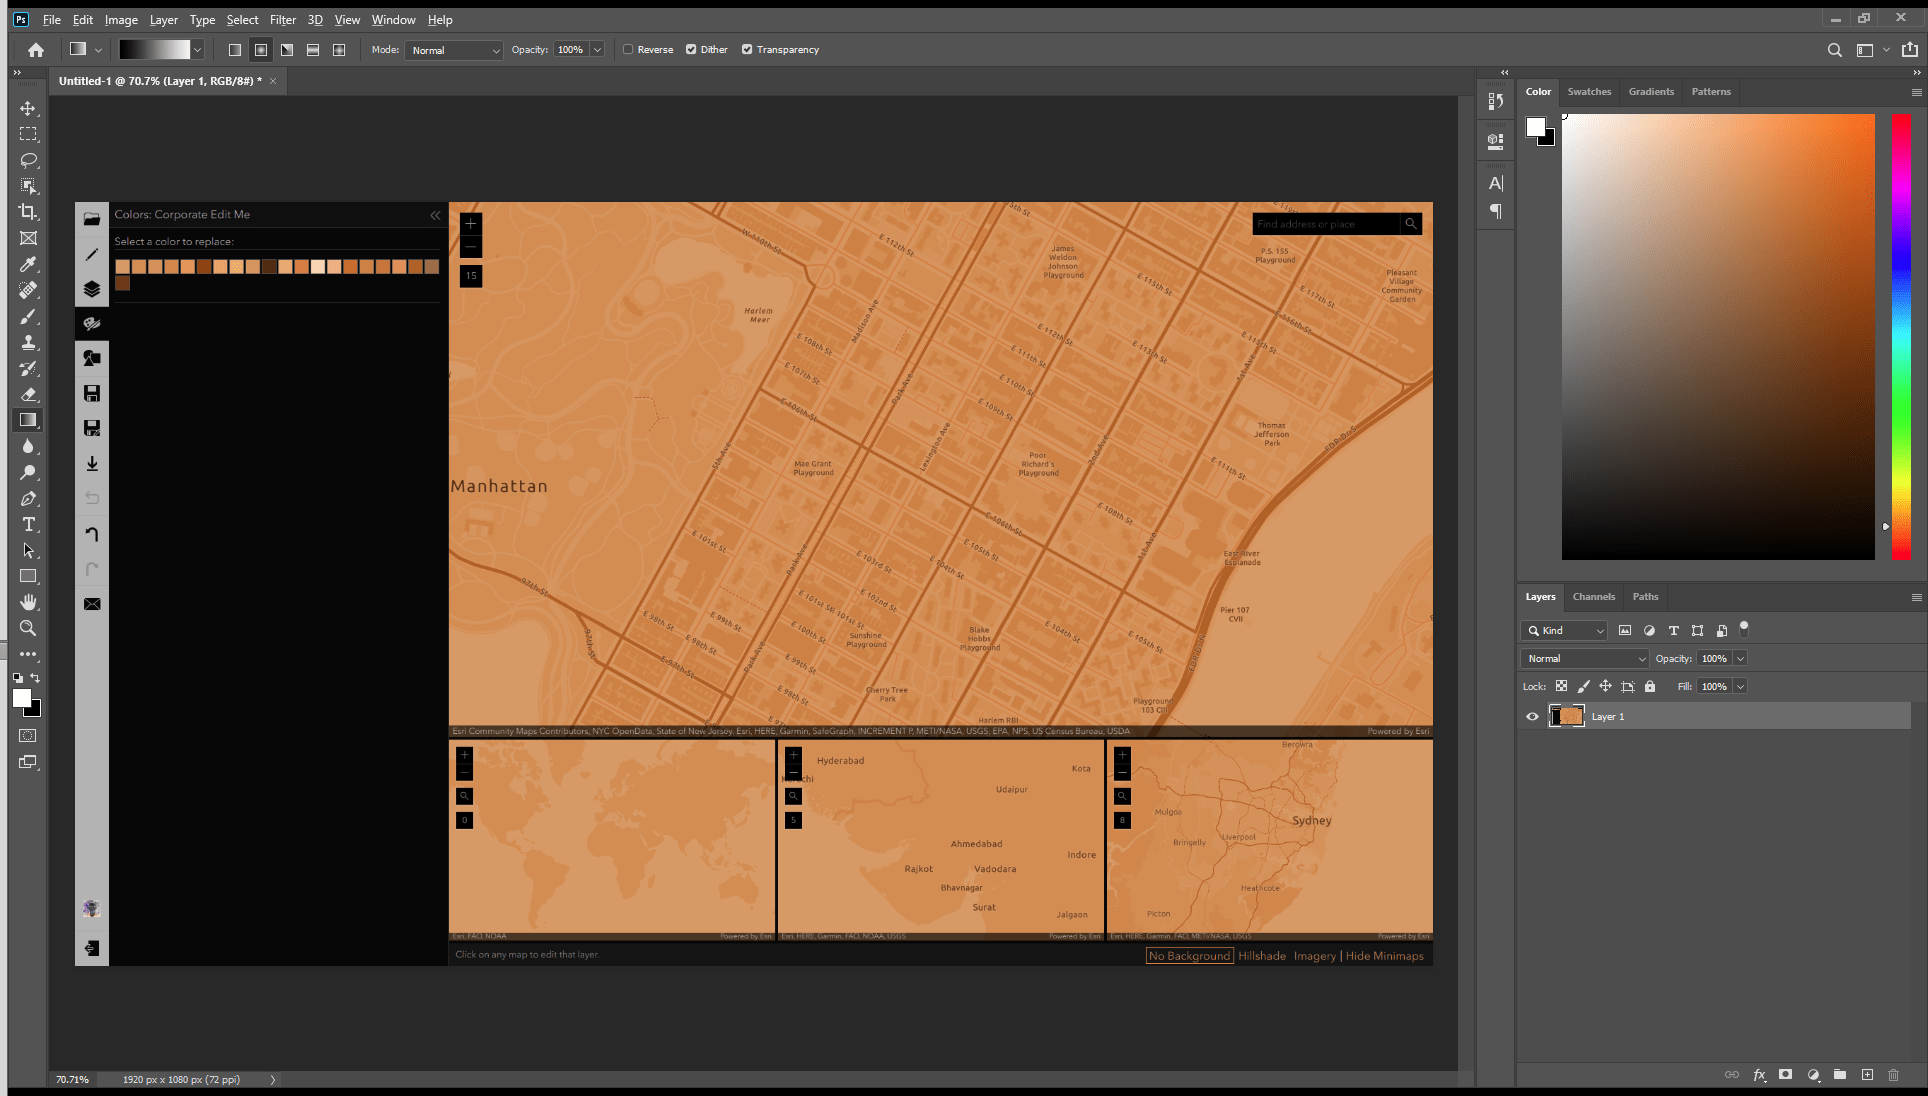The width and height of the screenshot is (1928, 1096).
Task: Select the Move tool
Action: (x=28, y=108)
